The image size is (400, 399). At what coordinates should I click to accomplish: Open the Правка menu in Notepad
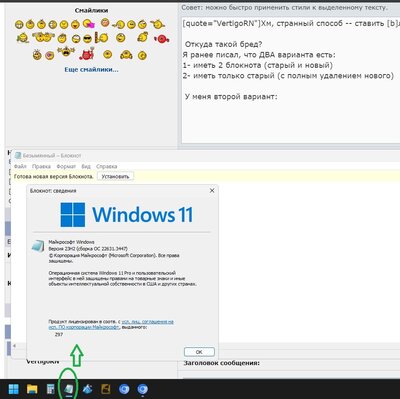click(41, 166)
